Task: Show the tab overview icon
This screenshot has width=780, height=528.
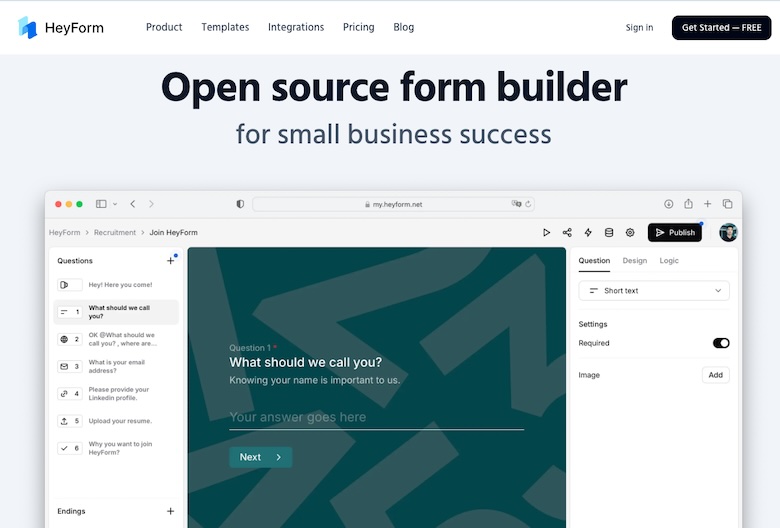Action: click(x=728, y=204)
